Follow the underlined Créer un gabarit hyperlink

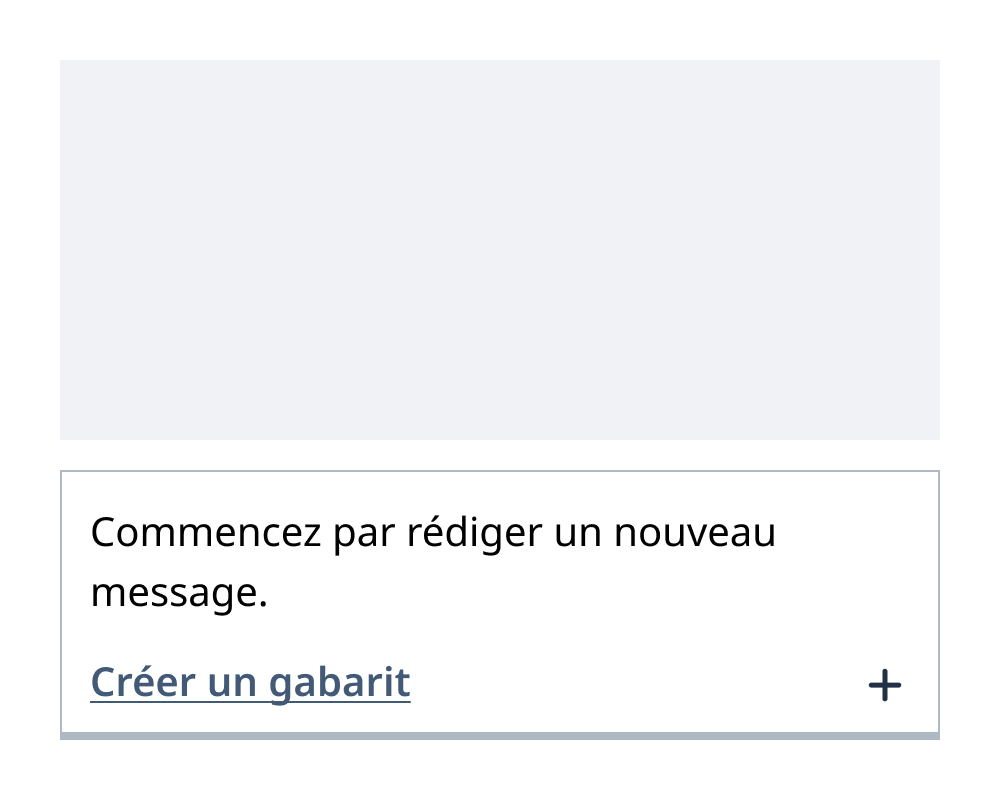(250, 682)
